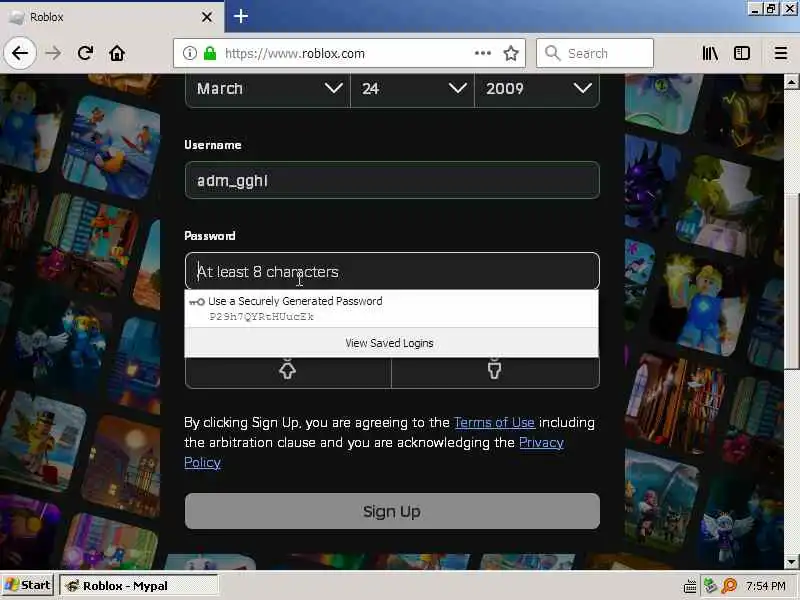This screenshot has height=600, width=800.
Task: Click the scrollbar up arrow
Action: (791, 82)
